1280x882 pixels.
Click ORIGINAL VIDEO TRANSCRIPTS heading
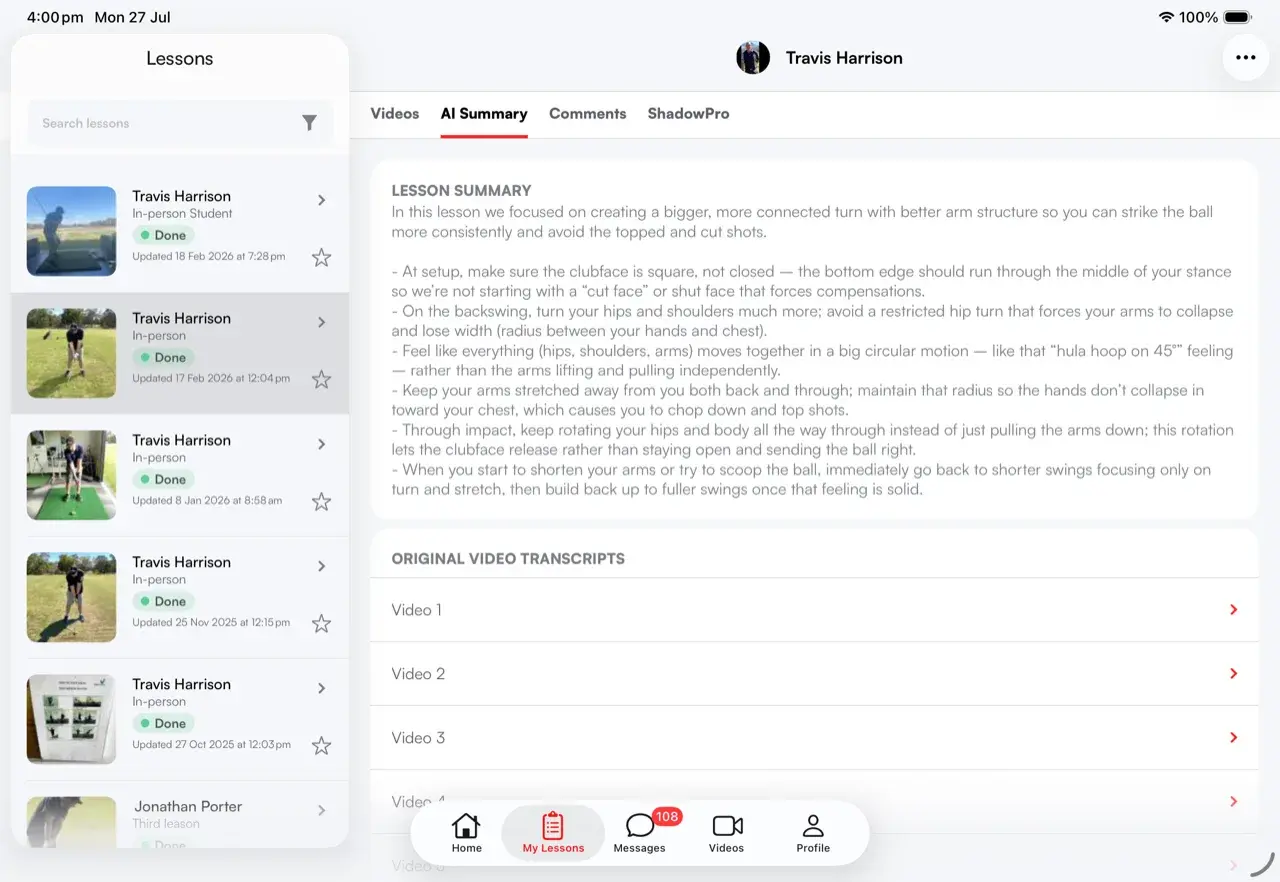pos(508,559)
